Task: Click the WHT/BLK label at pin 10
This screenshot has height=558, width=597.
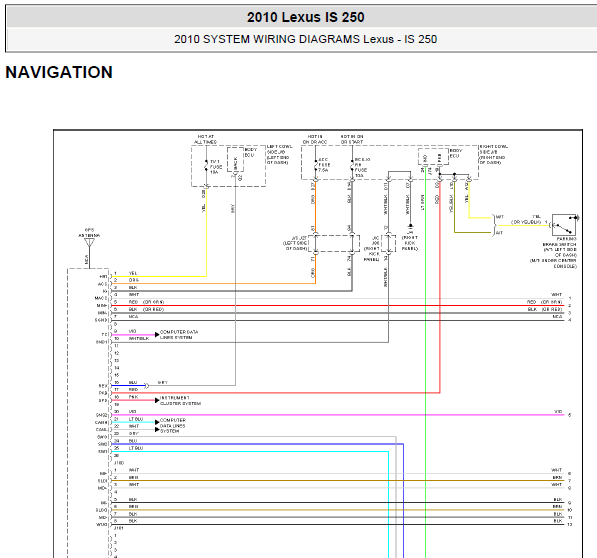Action: pyautogui.click(x=139, y=338)
